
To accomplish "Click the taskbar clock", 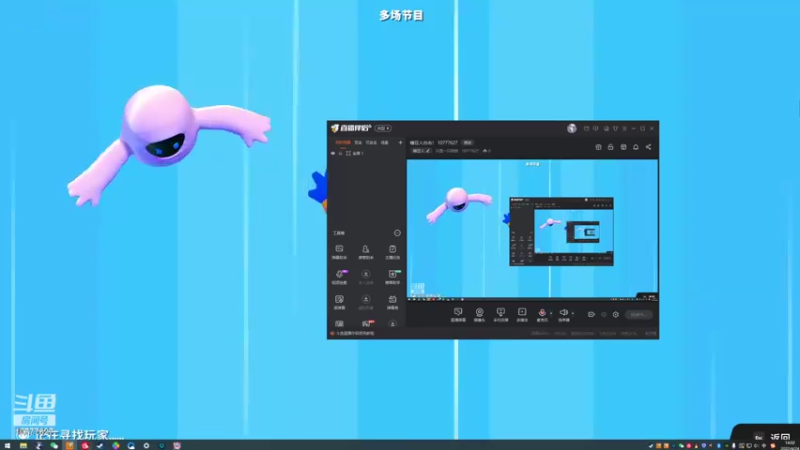I will coord(790,445).
